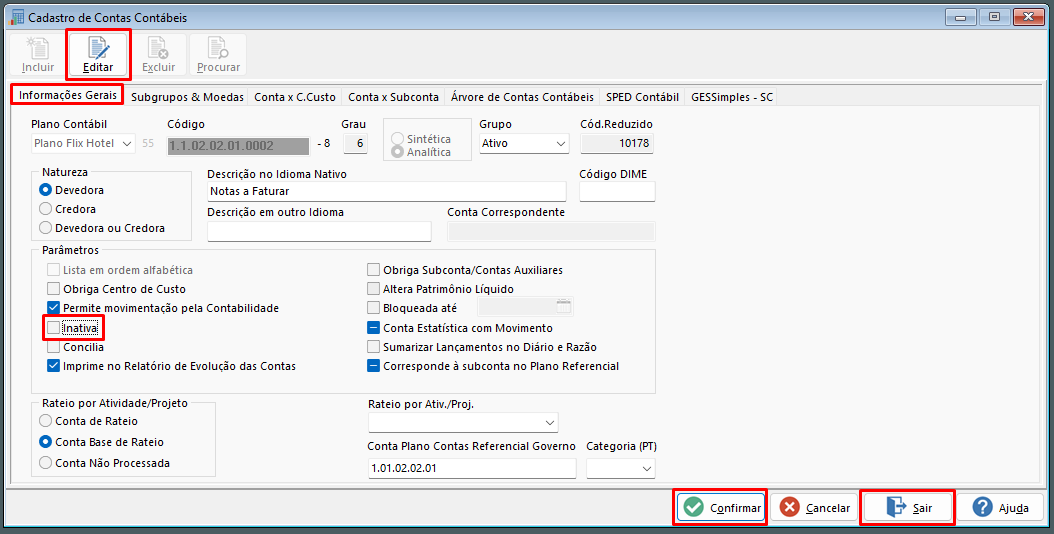Select the Analítica radio option
The height and width of the screenshot is (534, 1054).
pos(397,152)
